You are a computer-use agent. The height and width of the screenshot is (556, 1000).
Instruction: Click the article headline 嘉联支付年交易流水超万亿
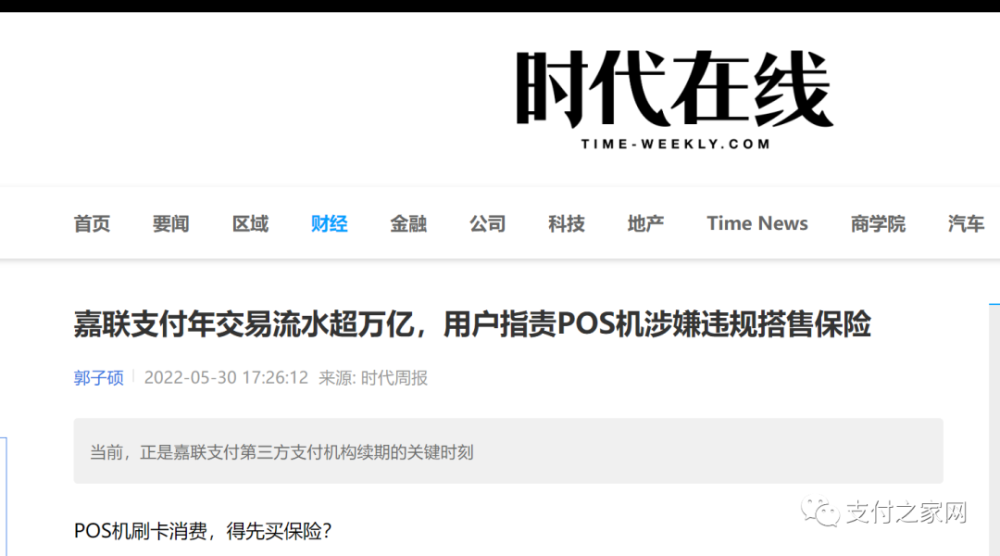[x=472, y=324]
